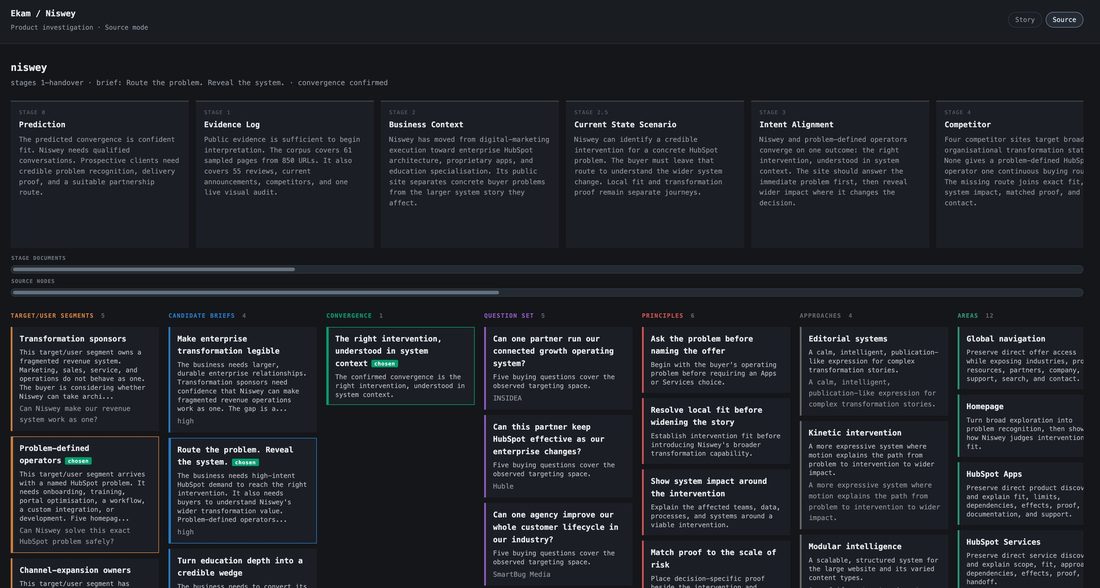The width and height of the screenshot is (1100, 588).
Task: Open the Kinetic intervention approach card
Action: coord(874,476)
